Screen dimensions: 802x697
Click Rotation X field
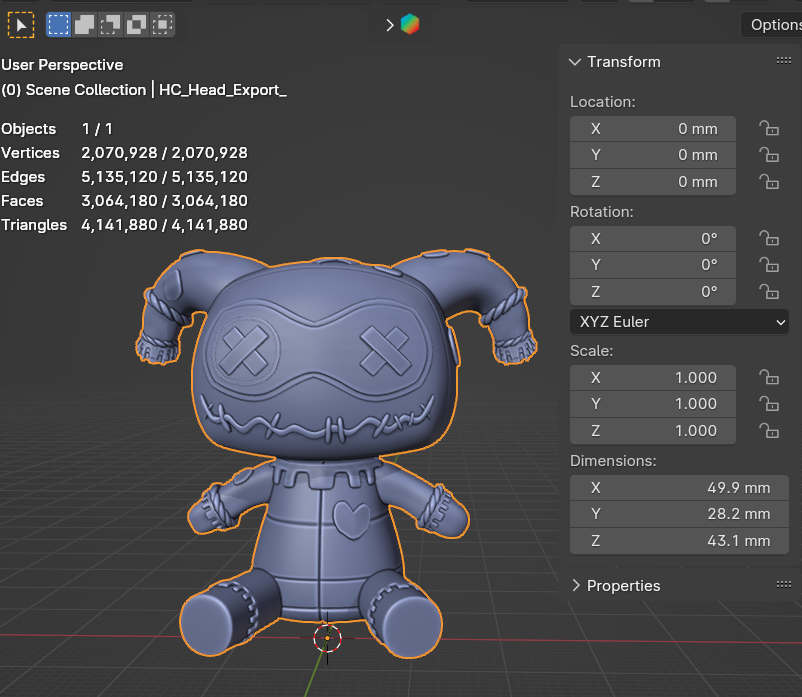[x=653, y=239]
